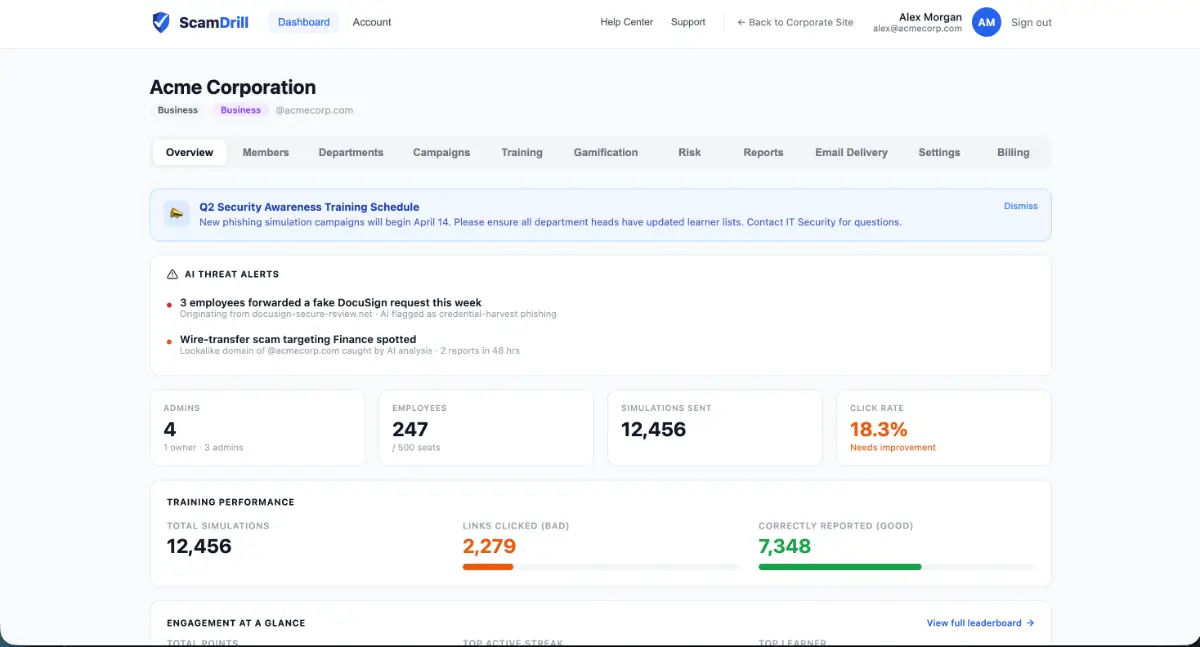The height and width of the screenshot is (647, 1200).
Task: Click the orange Links Clicked progress bar
Action: click(x=488, y=567)
